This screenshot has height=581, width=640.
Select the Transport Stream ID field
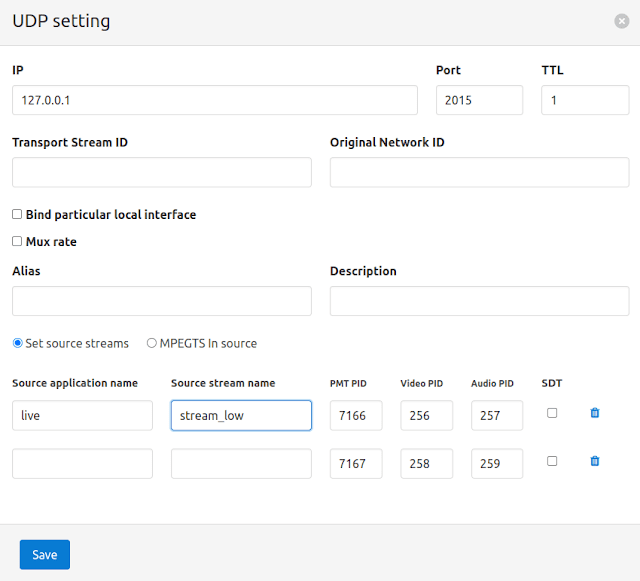(162, 172)
